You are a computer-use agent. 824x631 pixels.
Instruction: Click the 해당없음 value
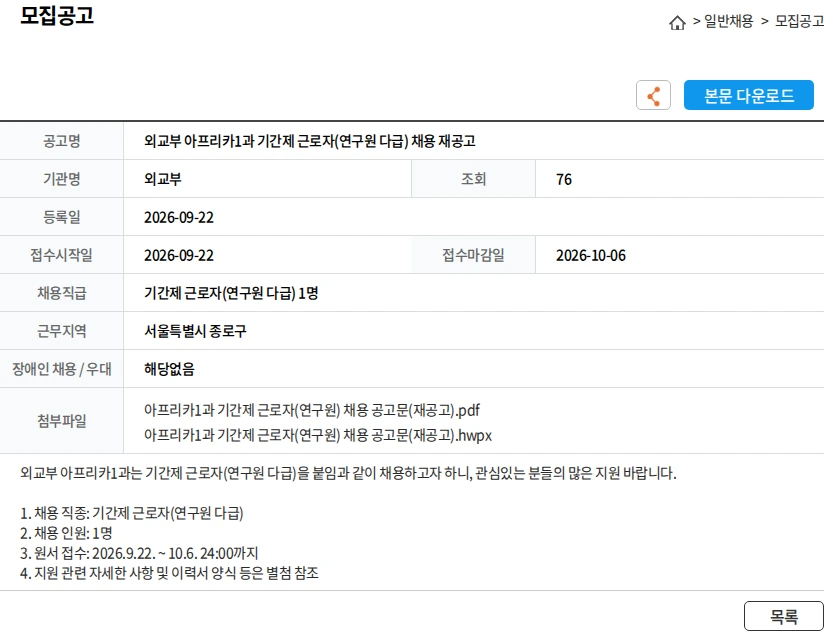point(169,369)
